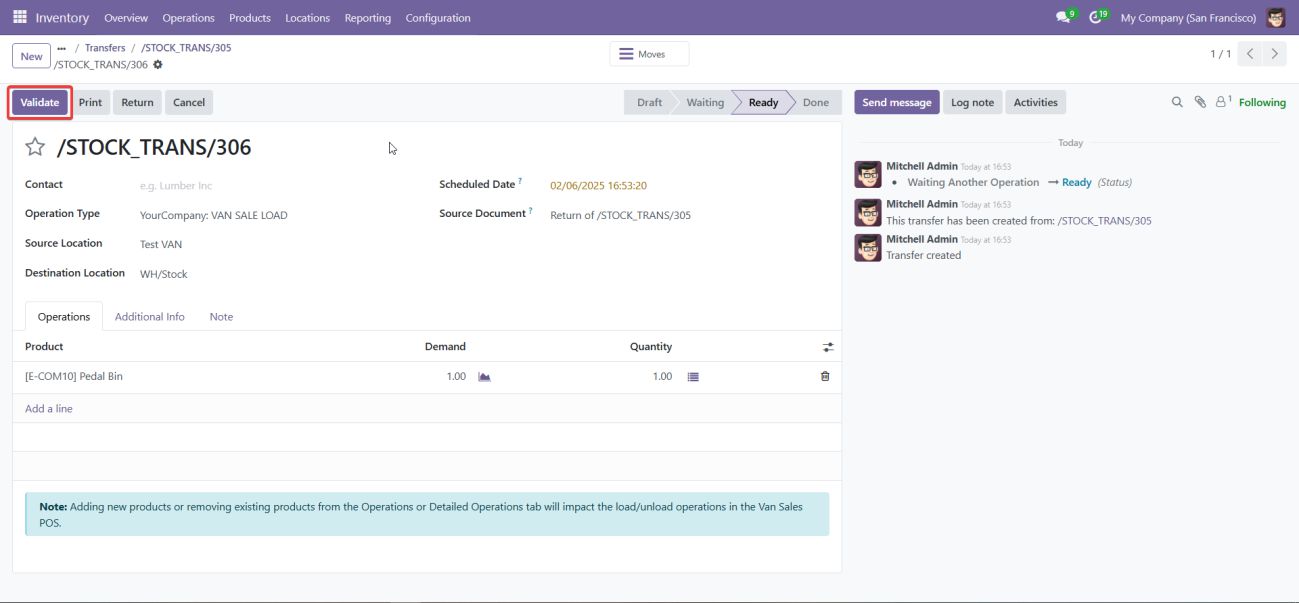Open the user avatar menu in the top bar
The width and height of the screenshot is (1299, 603).
click(x=1275, y=18)
